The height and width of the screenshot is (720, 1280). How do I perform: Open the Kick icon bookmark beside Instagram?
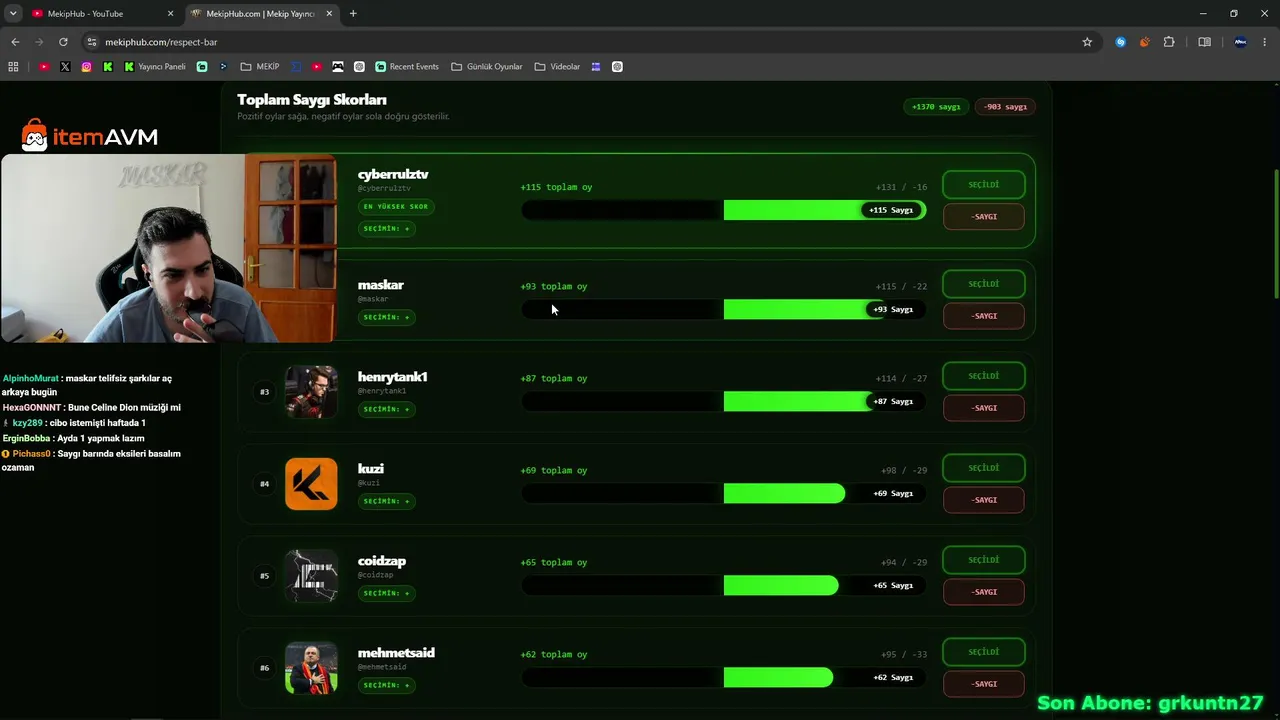(108, 67)
